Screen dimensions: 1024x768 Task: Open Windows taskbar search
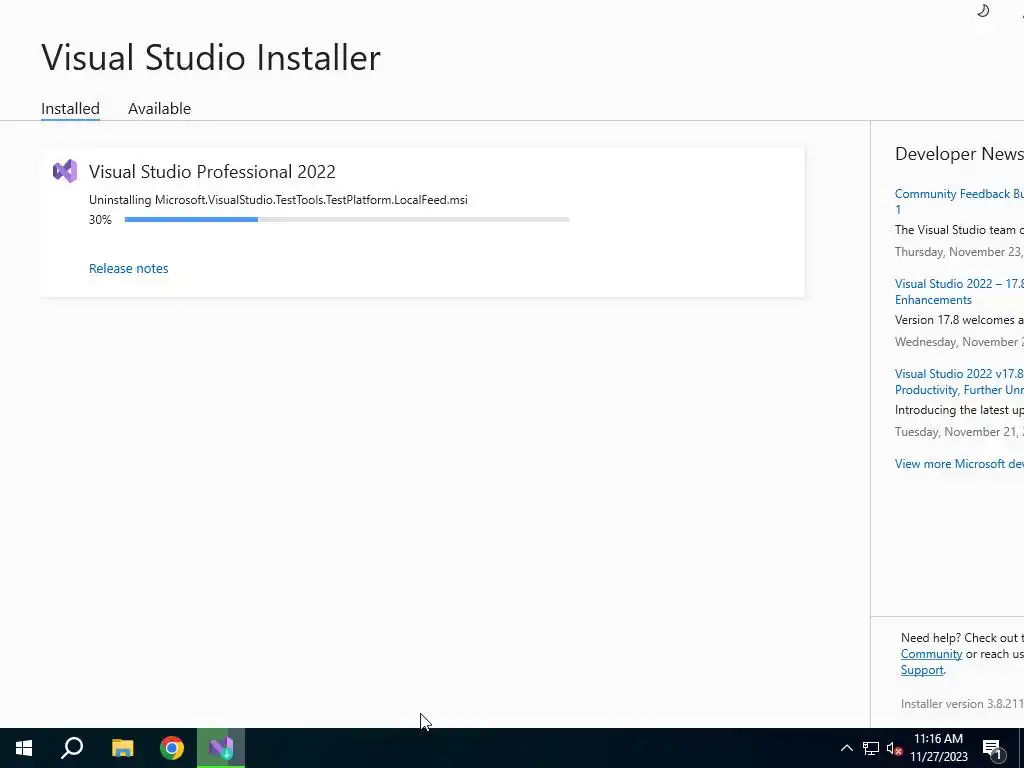pos(72,748)
